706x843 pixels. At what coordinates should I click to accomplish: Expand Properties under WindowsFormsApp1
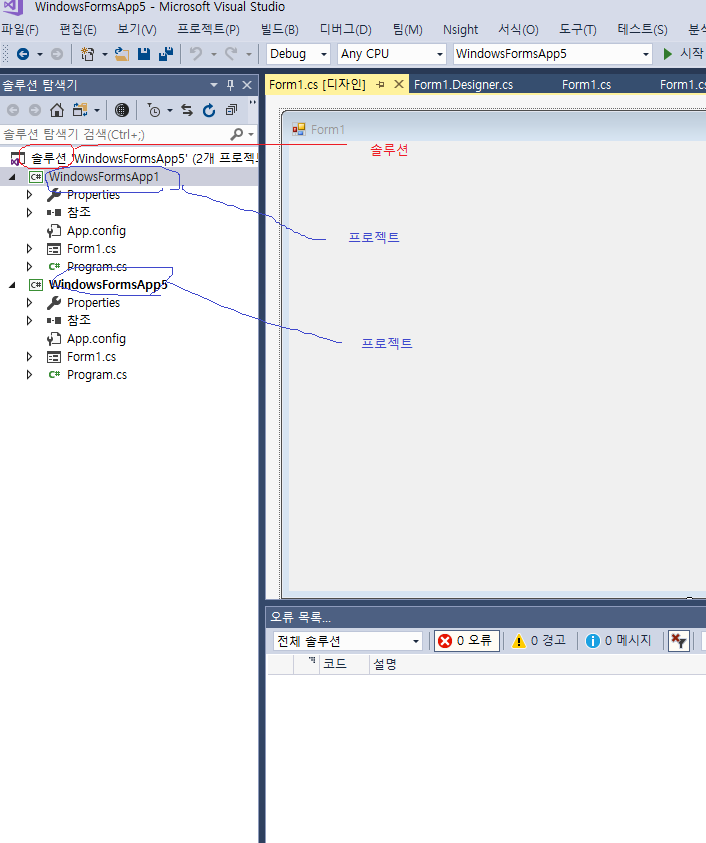click(x=29, y=195)
